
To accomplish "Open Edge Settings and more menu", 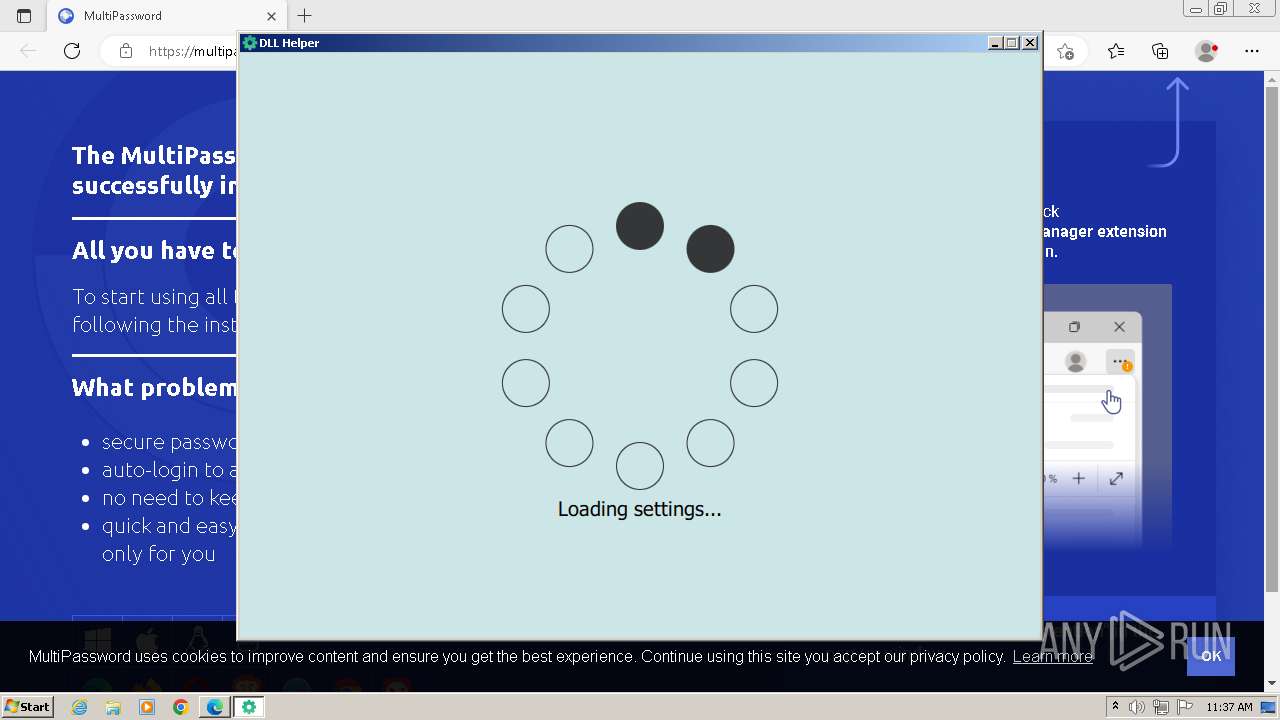I will (x=1252, y=51).
